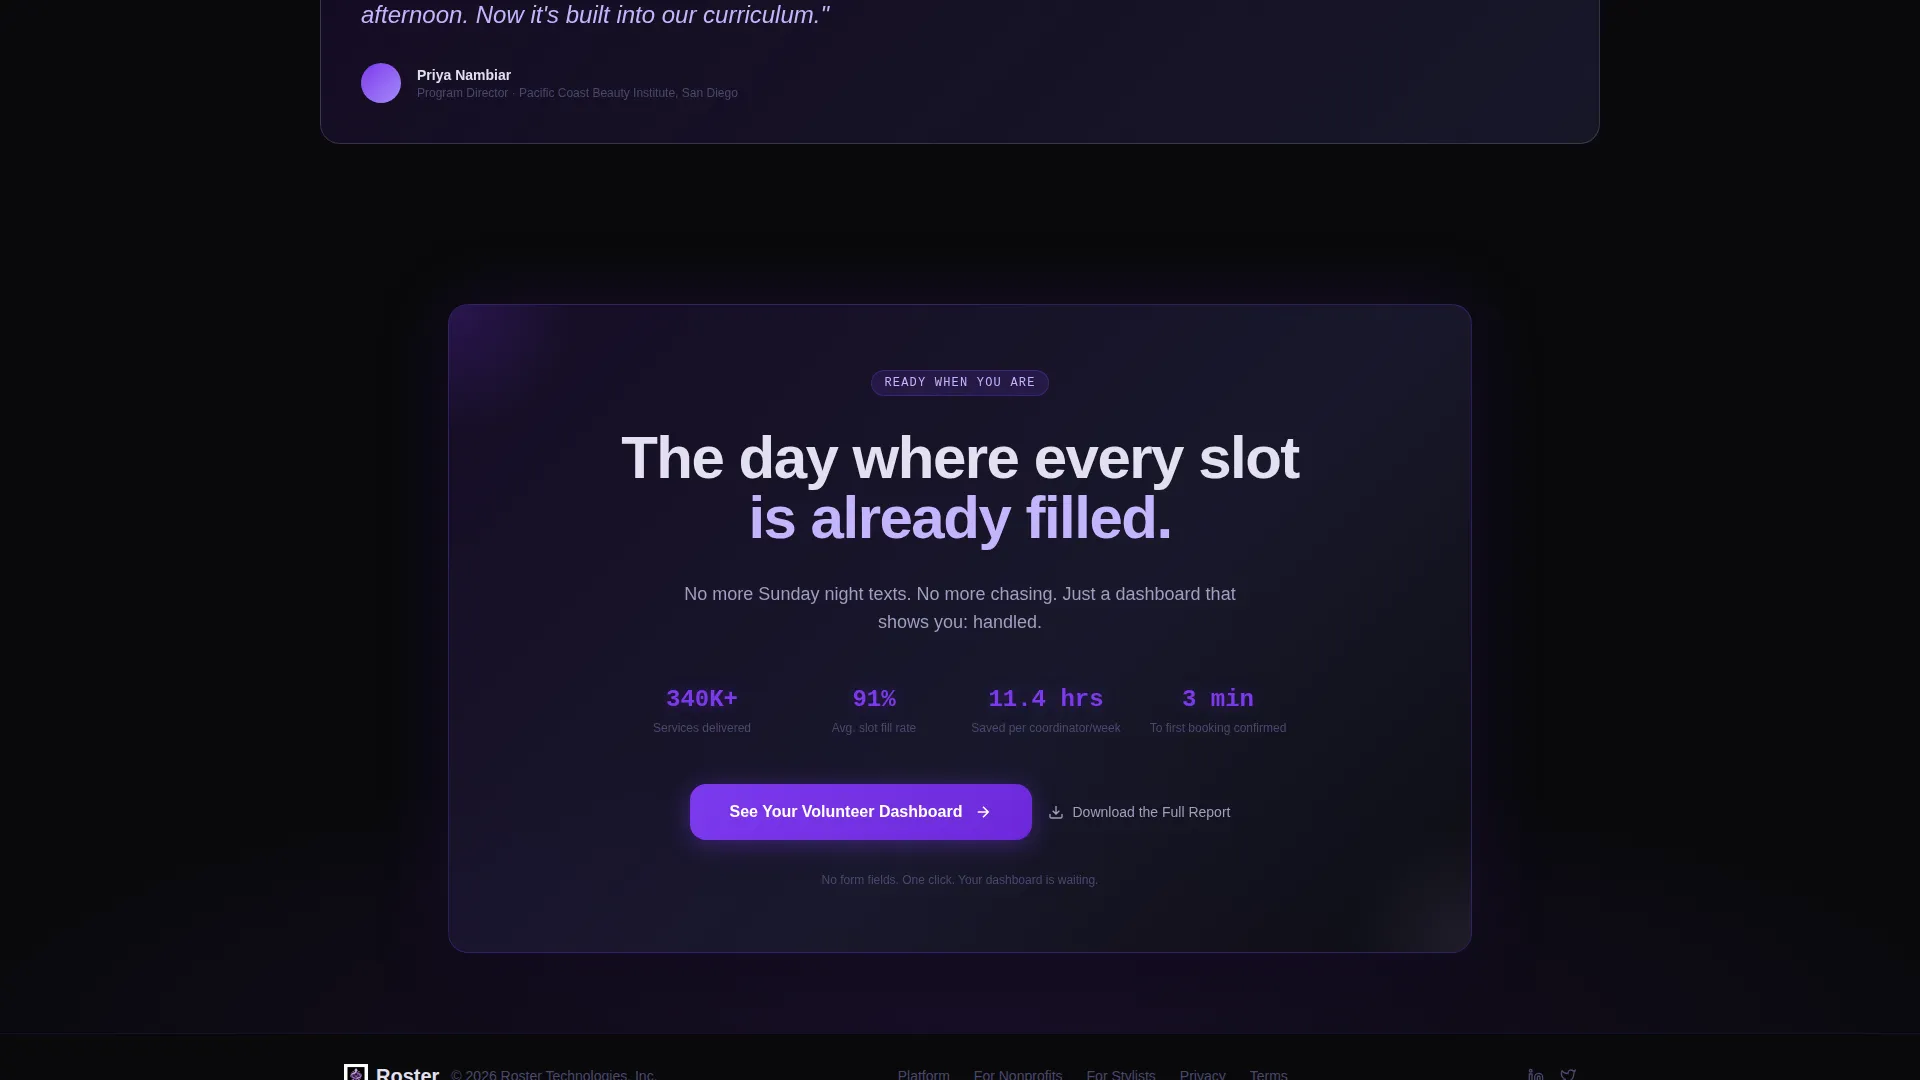Click the Roster logo icon in footer

pyautogui.click(x=356, y=1072)
